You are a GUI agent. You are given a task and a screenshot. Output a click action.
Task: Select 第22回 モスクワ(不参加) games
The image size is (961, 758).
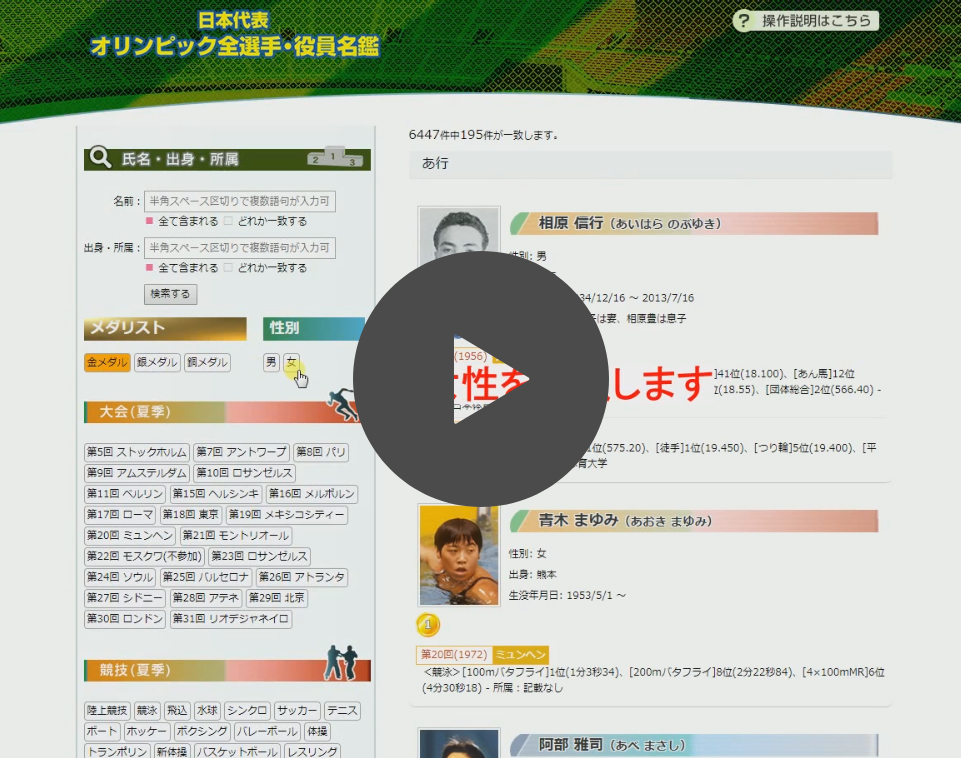145,556
